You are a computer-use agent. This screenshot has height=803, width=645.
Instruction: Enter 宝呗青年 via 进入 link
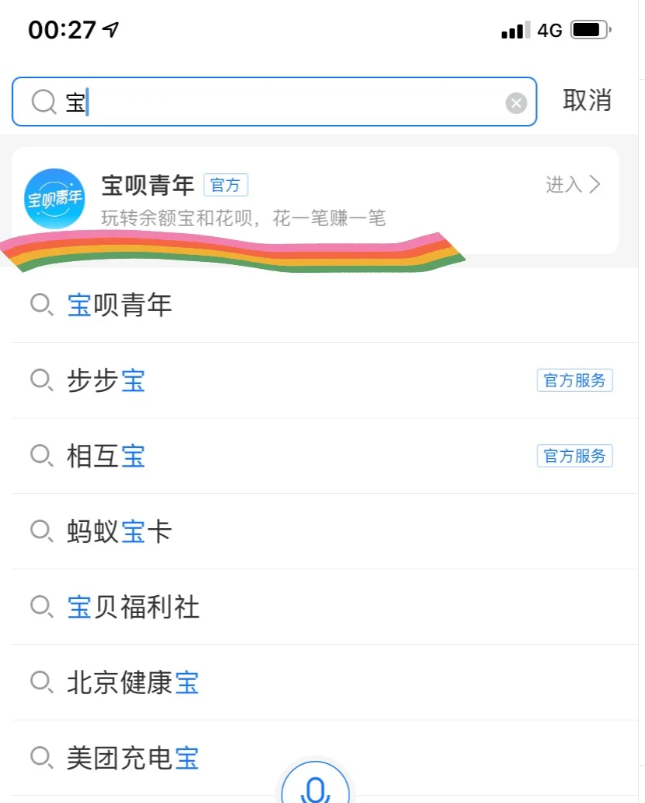pos(573,184)
